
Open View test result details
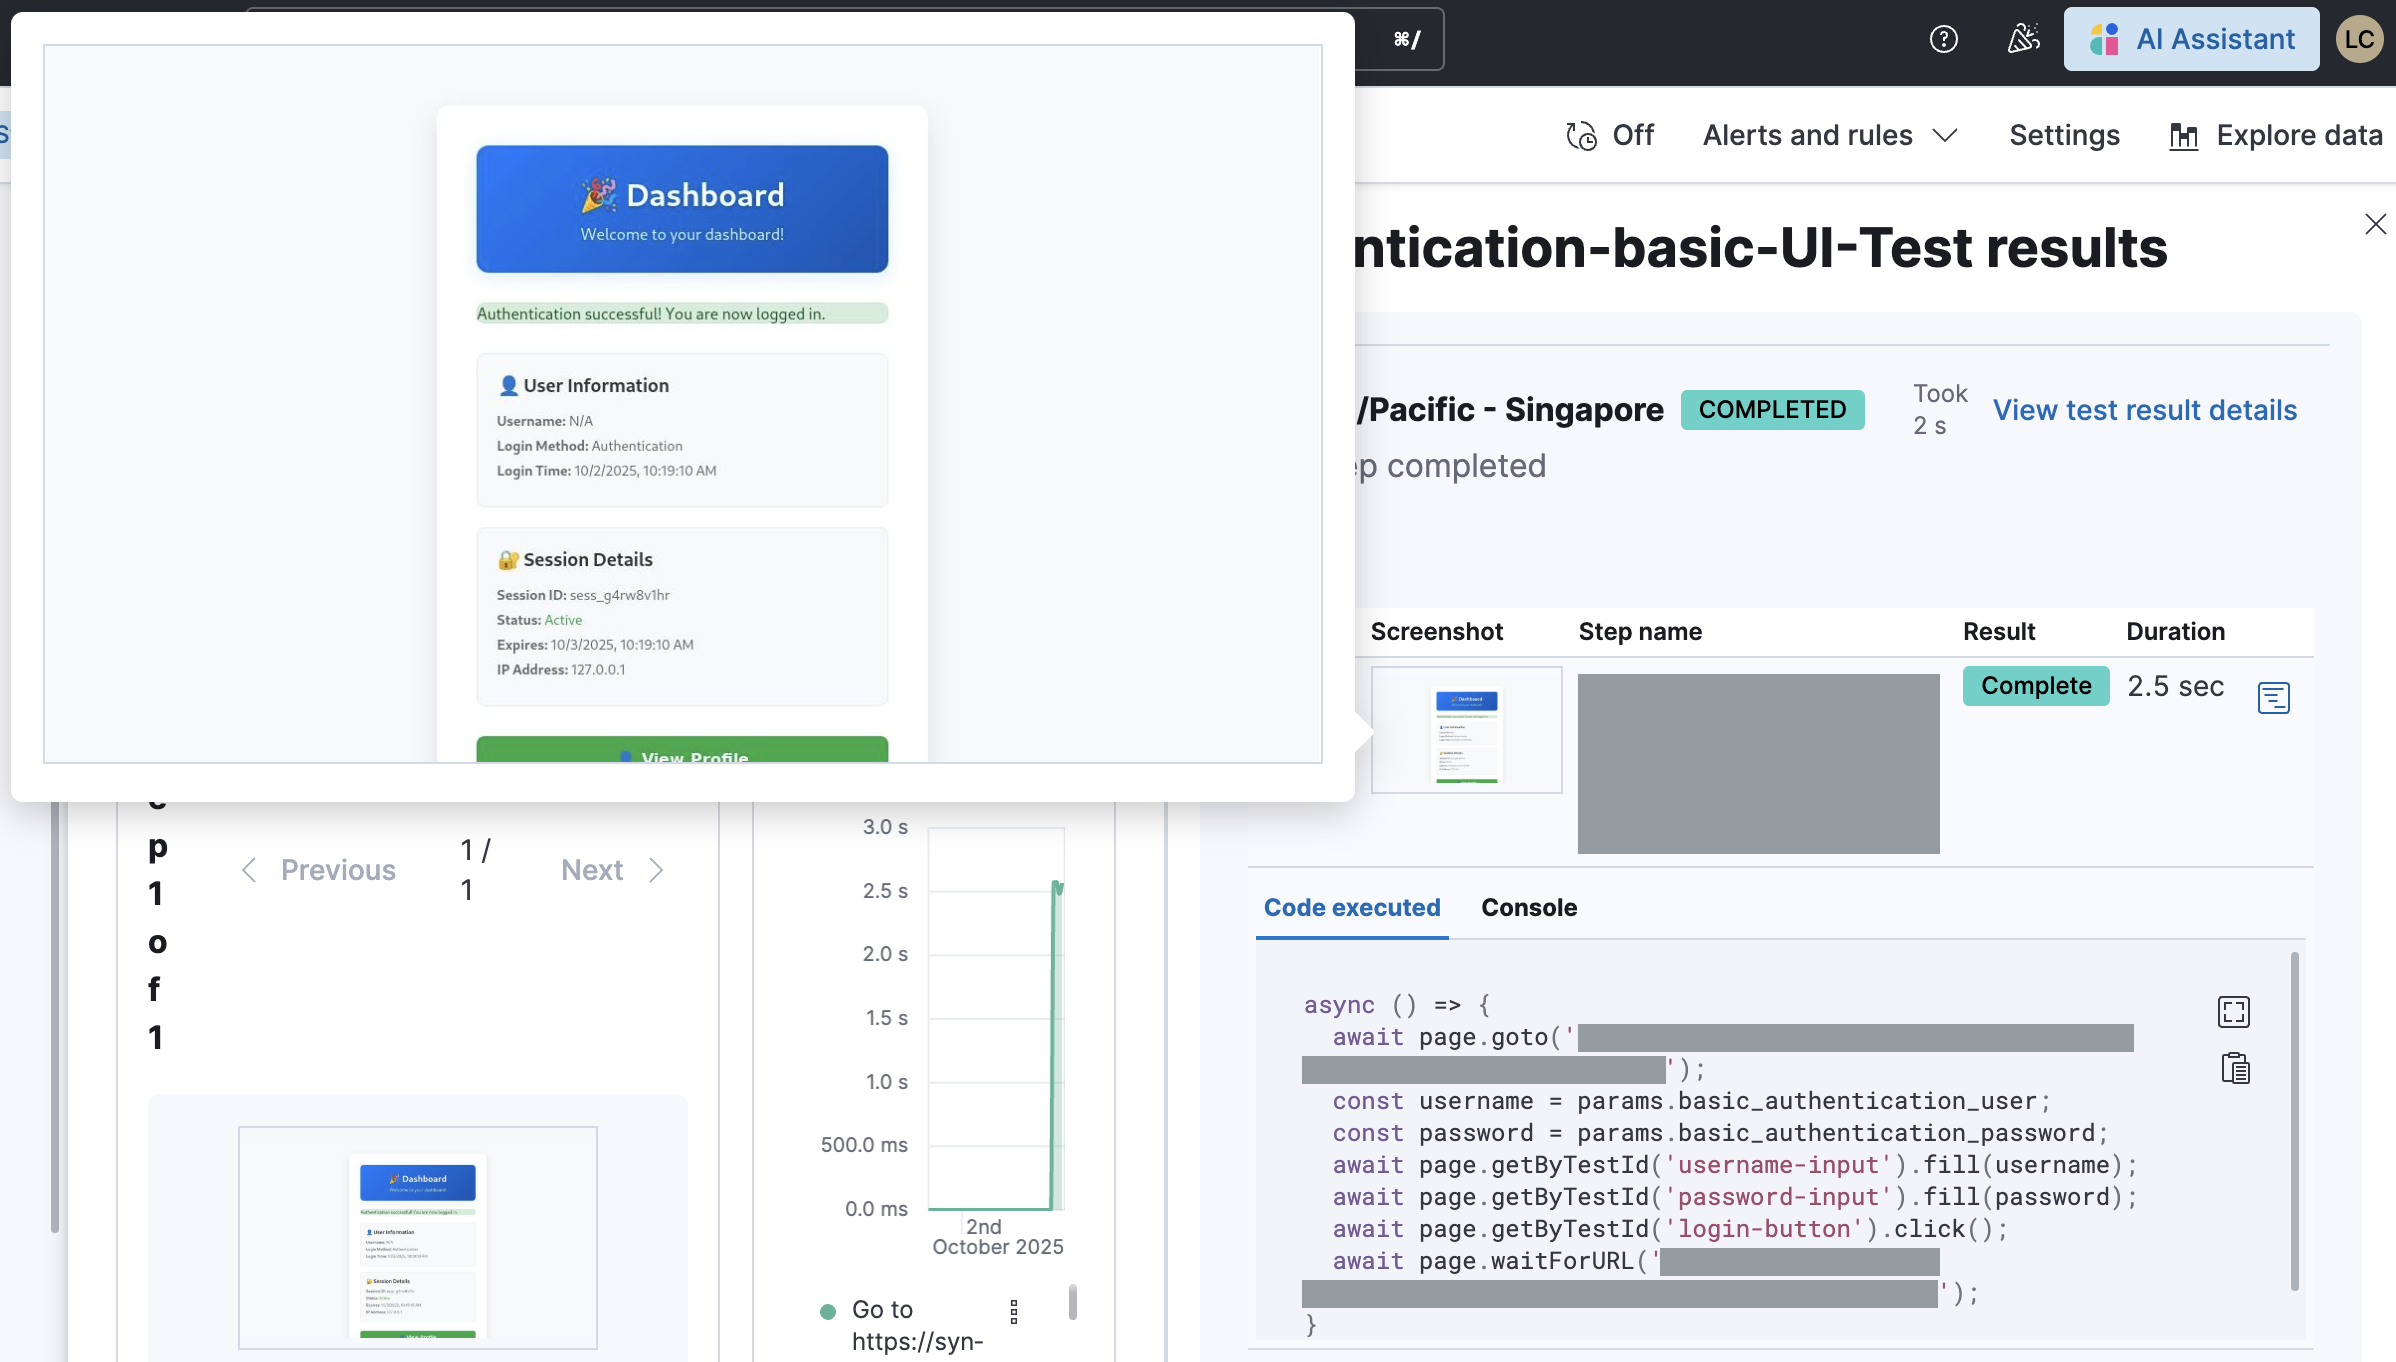tap(2144, 410)
